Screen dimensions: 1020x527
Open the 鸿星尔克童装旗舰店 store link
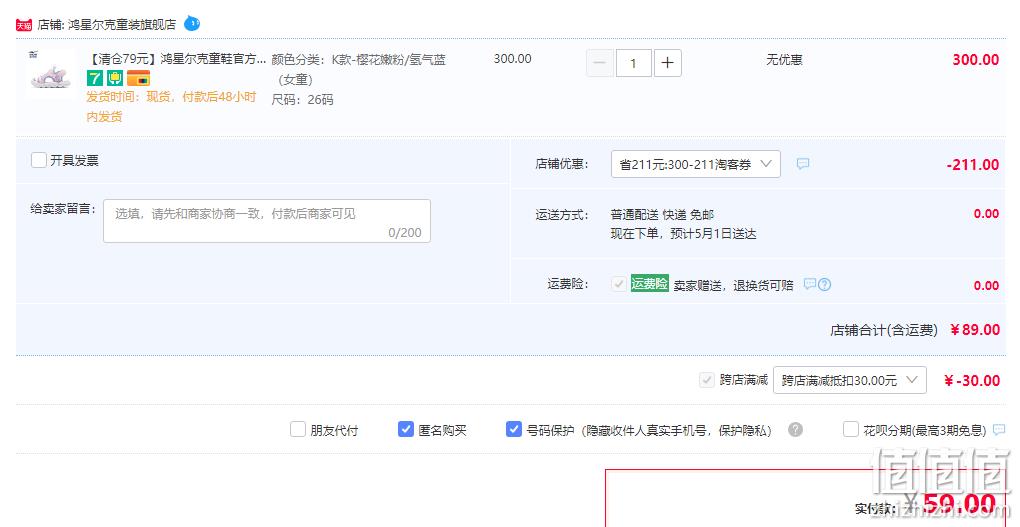click(x=122, y=25)
